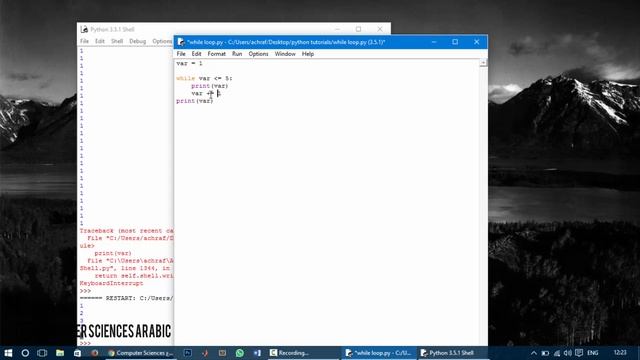Open Photoshop from the taskbar
Screen dimensions: 640x360
[187, 353]
